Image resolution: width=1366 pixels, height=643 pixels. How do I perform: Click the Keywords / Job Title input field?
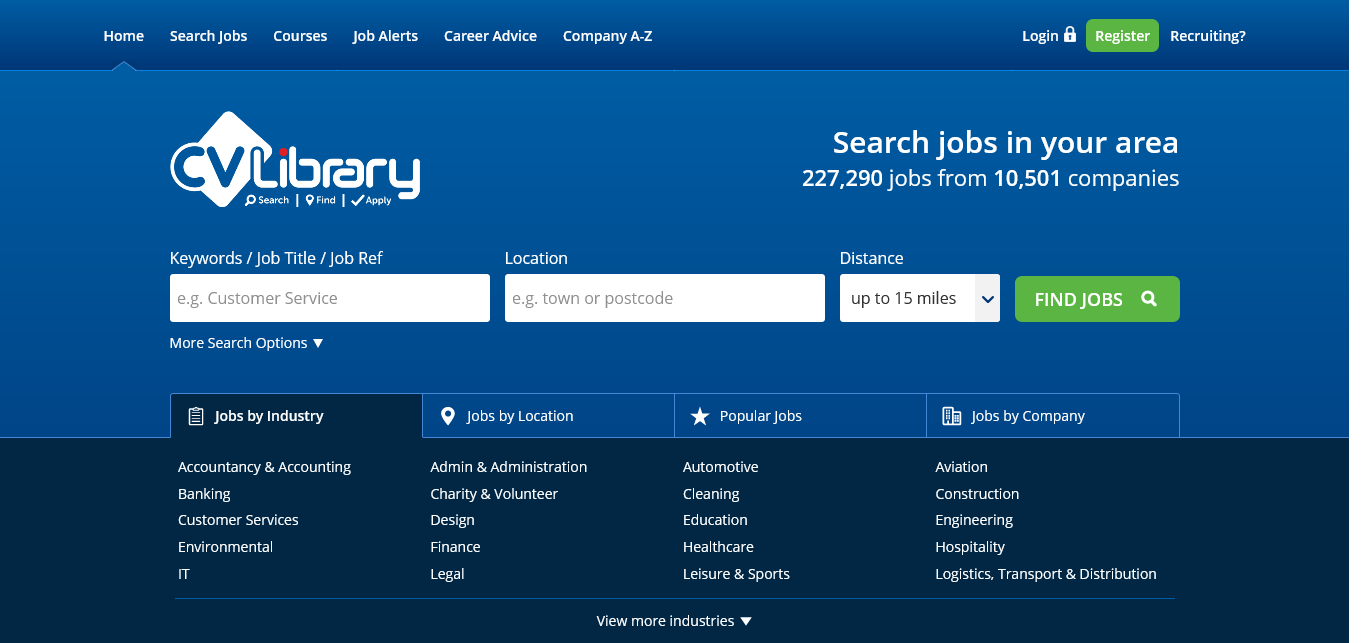point(329,298)
